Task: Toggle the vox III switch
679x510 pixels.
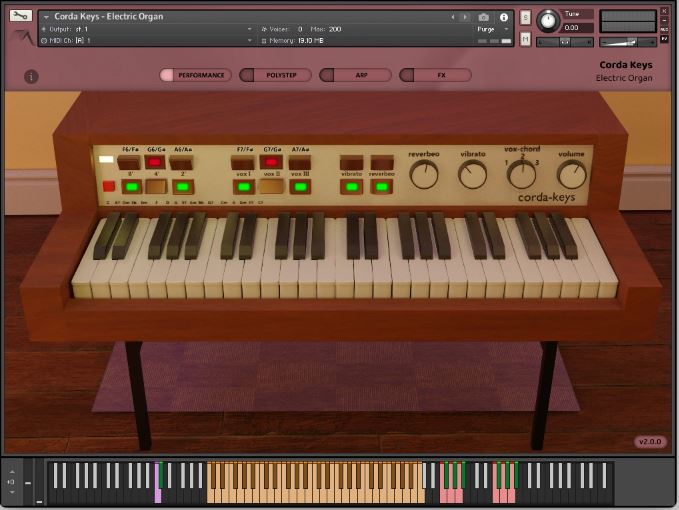Action: (301, 187)
